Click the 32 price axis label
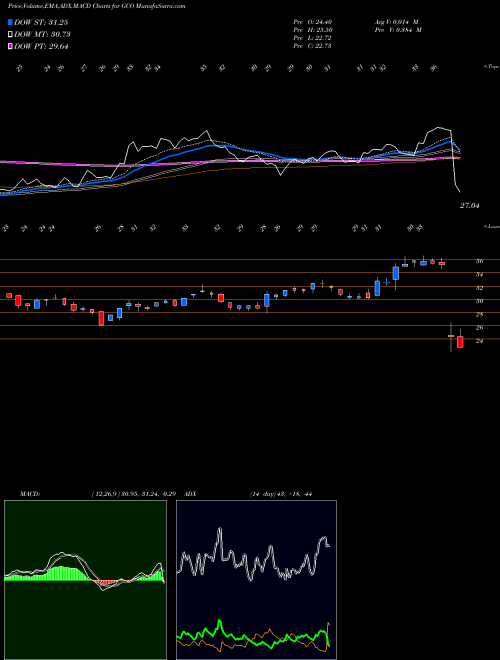The height and width of the screenshot is (660, 500). tap(479, 288)
